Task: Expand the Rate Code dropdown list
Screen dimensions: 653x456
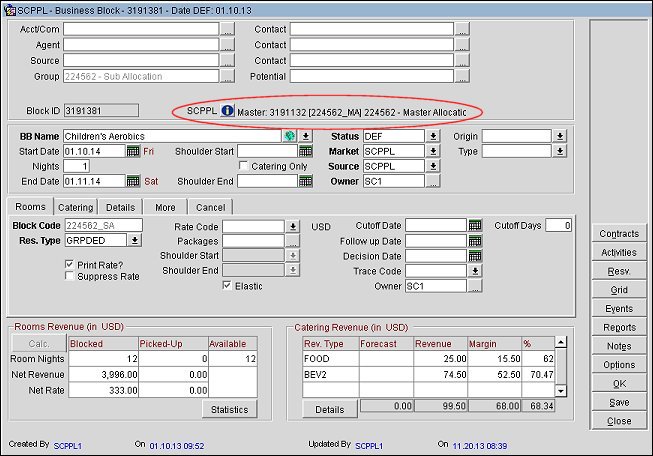Action: pos(293,226)
